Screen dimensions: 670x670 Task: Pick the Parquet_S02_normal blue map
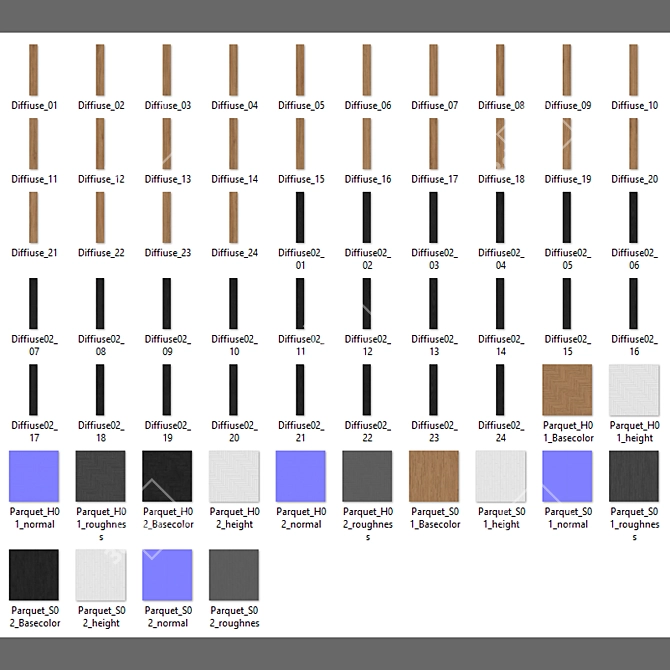click(x=167, y=574)
